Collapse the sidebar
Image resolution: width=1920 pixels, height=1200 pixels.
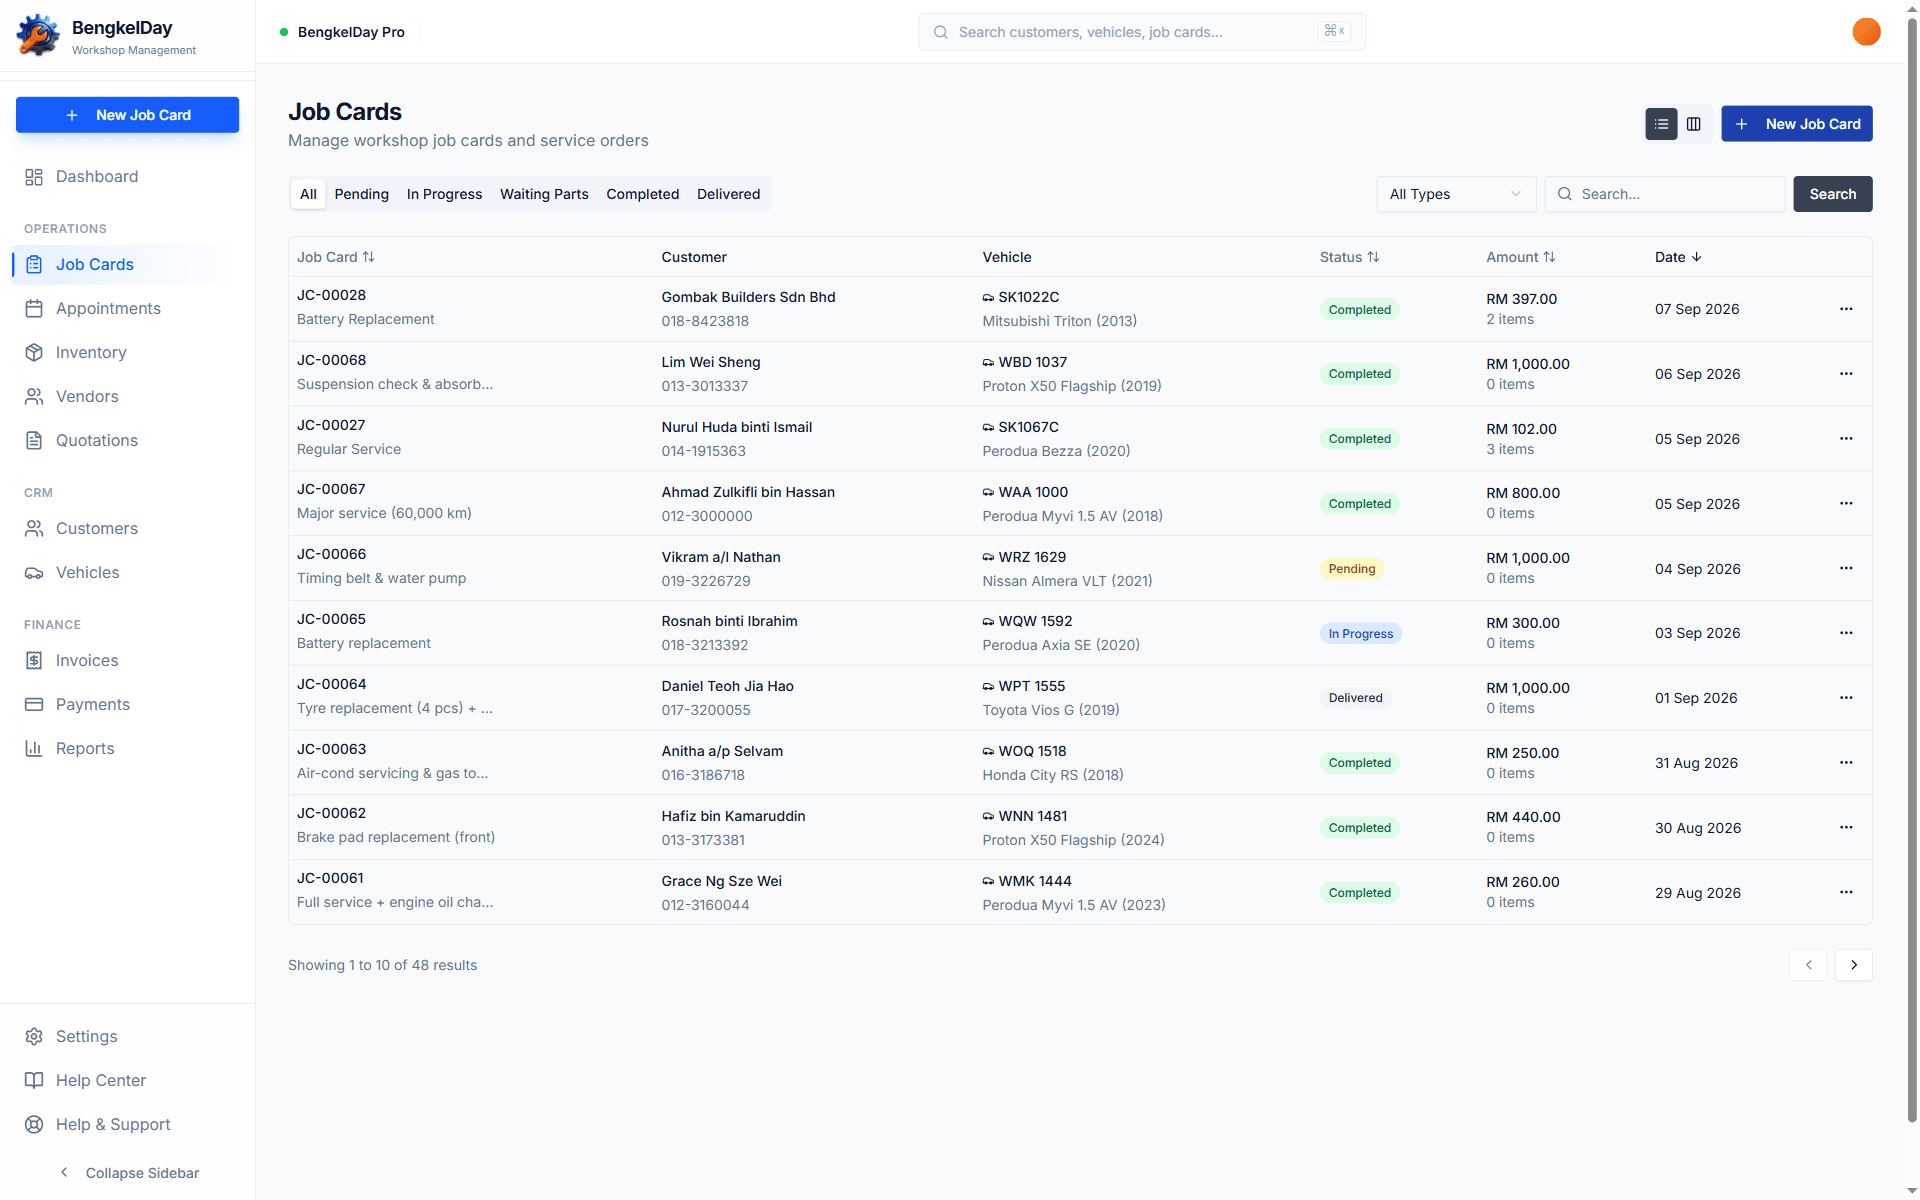point(127,1173)
